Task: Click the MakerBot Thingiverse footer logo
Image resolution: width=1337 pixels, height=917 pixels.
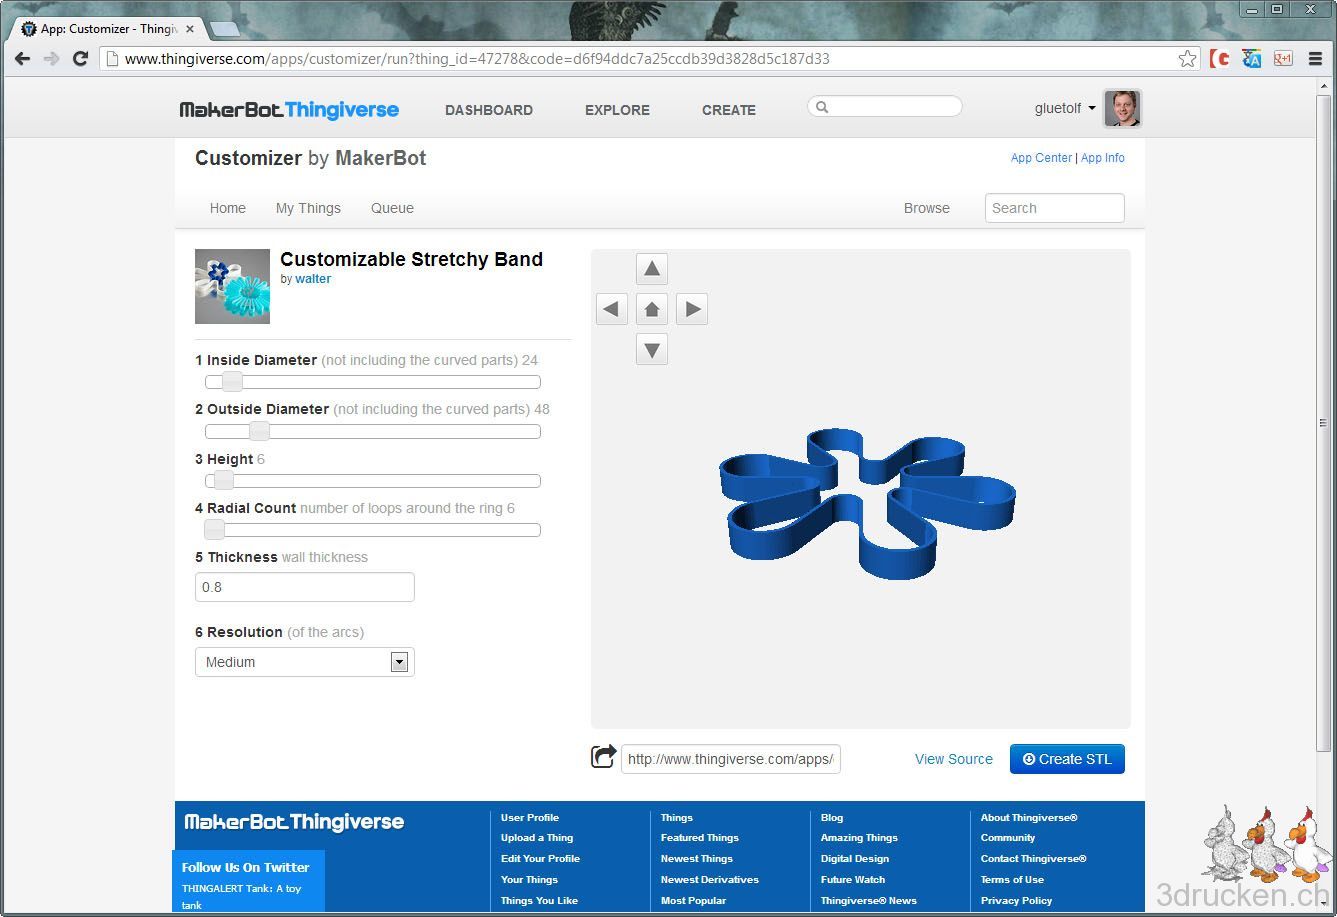Action: tap(294, 822)
